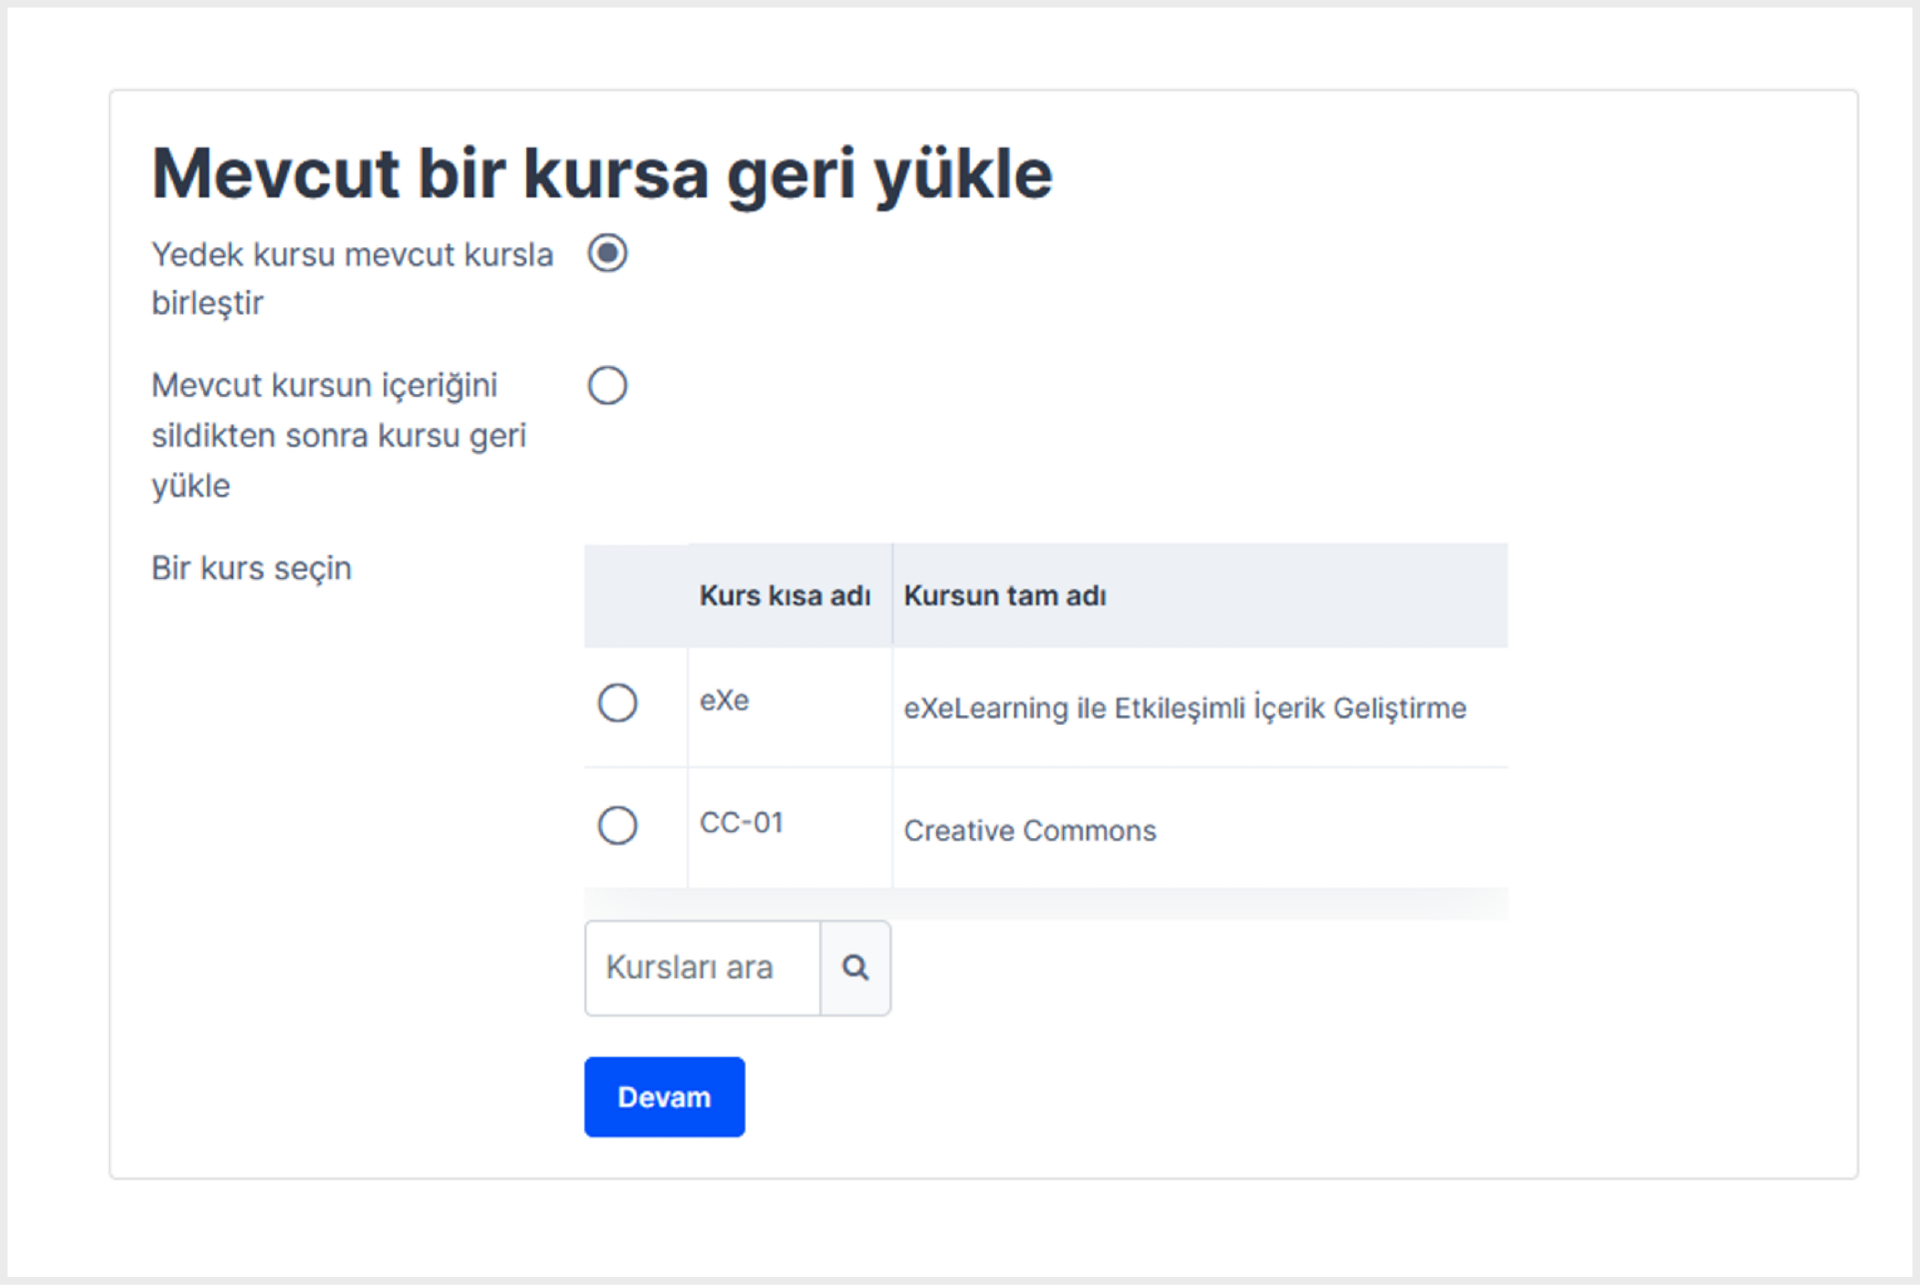Click the Yedek kursu mevcut kursla birleştir label

point(352,278)
